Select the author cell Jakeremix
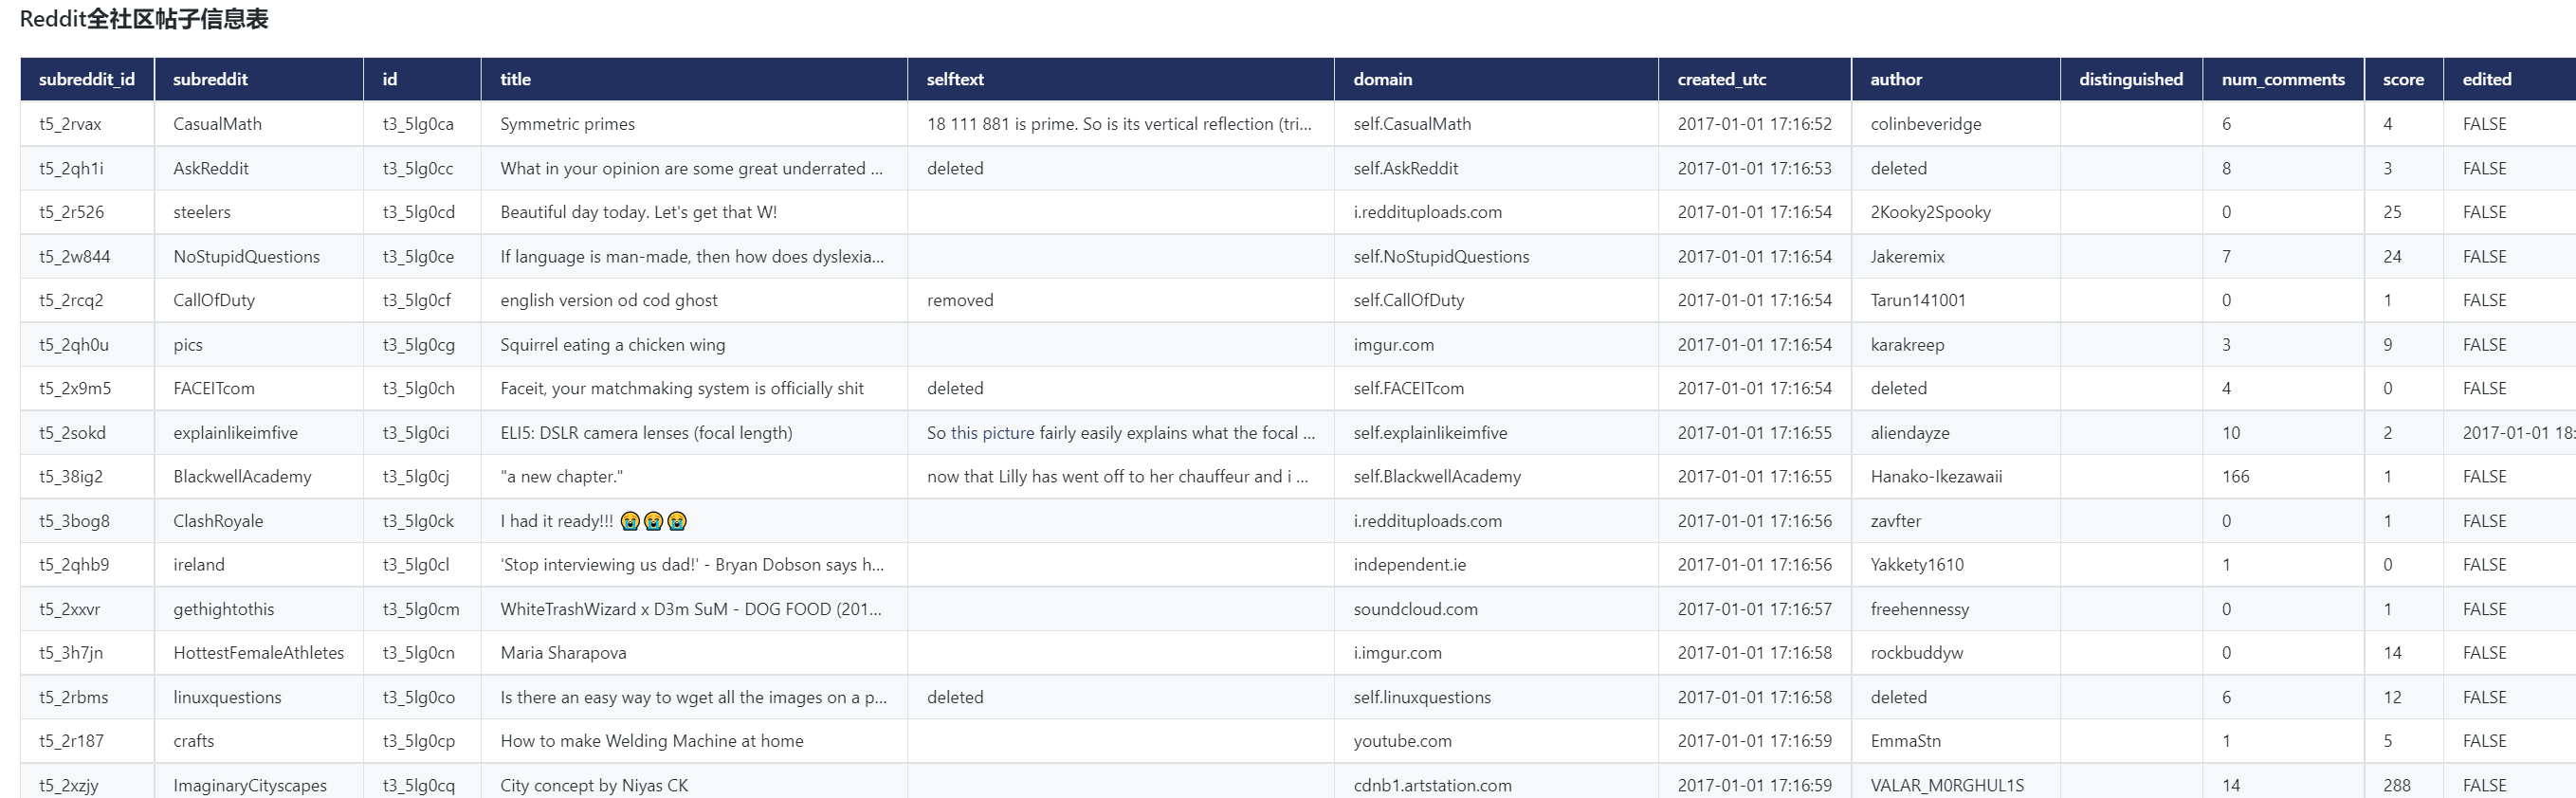The height and width of the screenshot is (798, 2576). pos(1956,256)
